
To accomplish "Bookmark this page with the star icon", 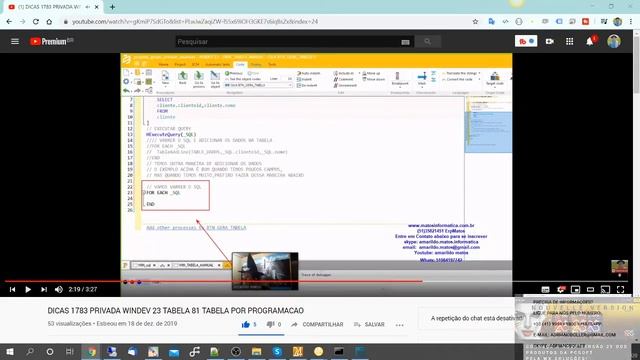I will (475, 22).
